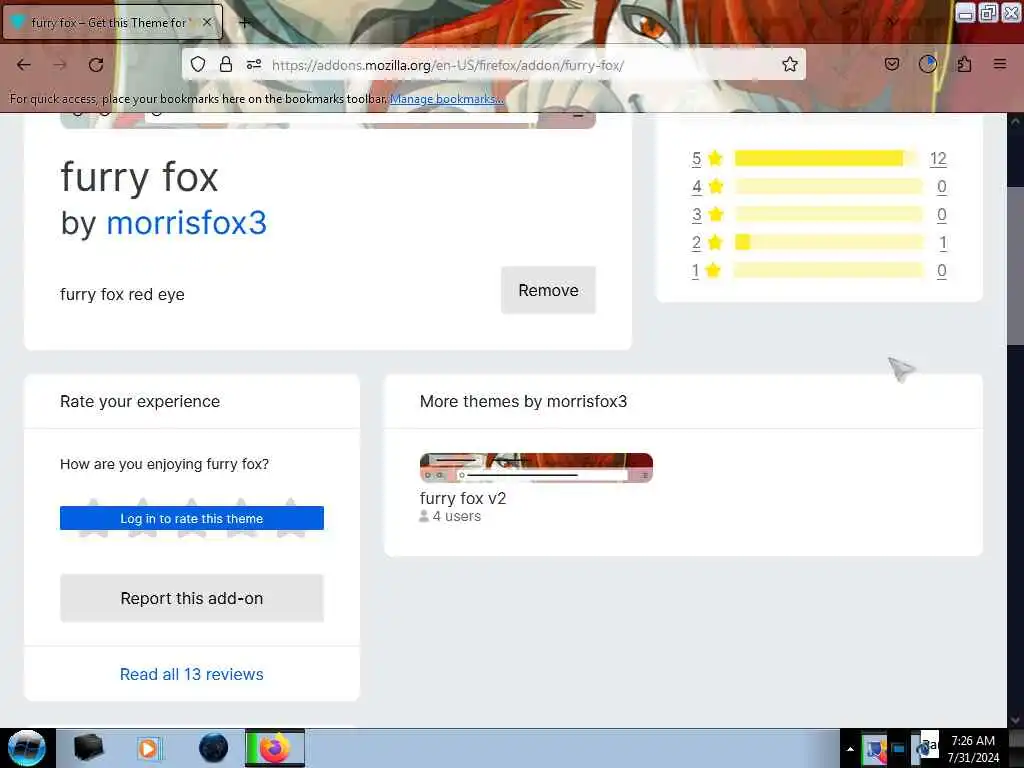The width and height of the screenshot is (1024, 768).
Task: Open Manage bookmarks link
Action: pyautogui.click(x=447, y=99)
